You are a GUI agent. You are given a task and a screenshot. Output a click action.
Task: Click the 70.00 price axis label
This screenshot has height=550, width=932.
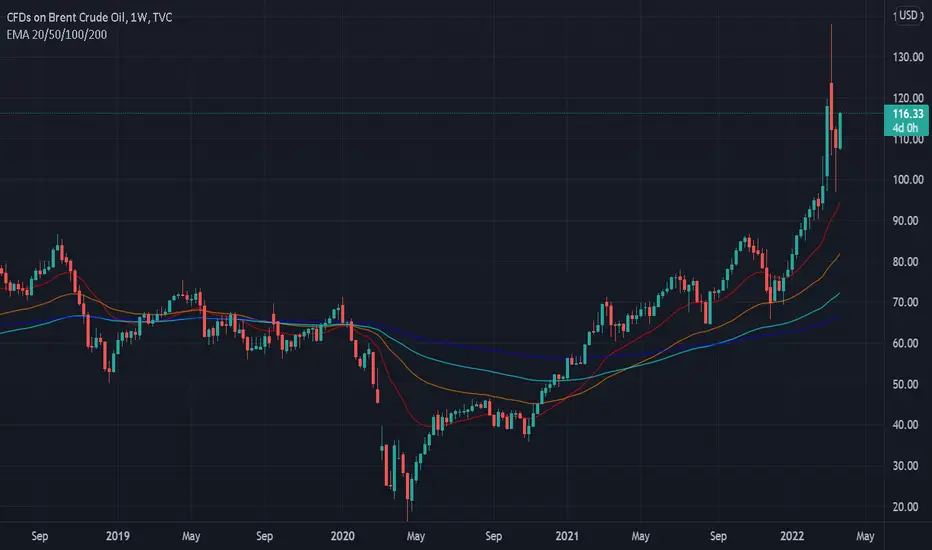(x=905, y=302)
